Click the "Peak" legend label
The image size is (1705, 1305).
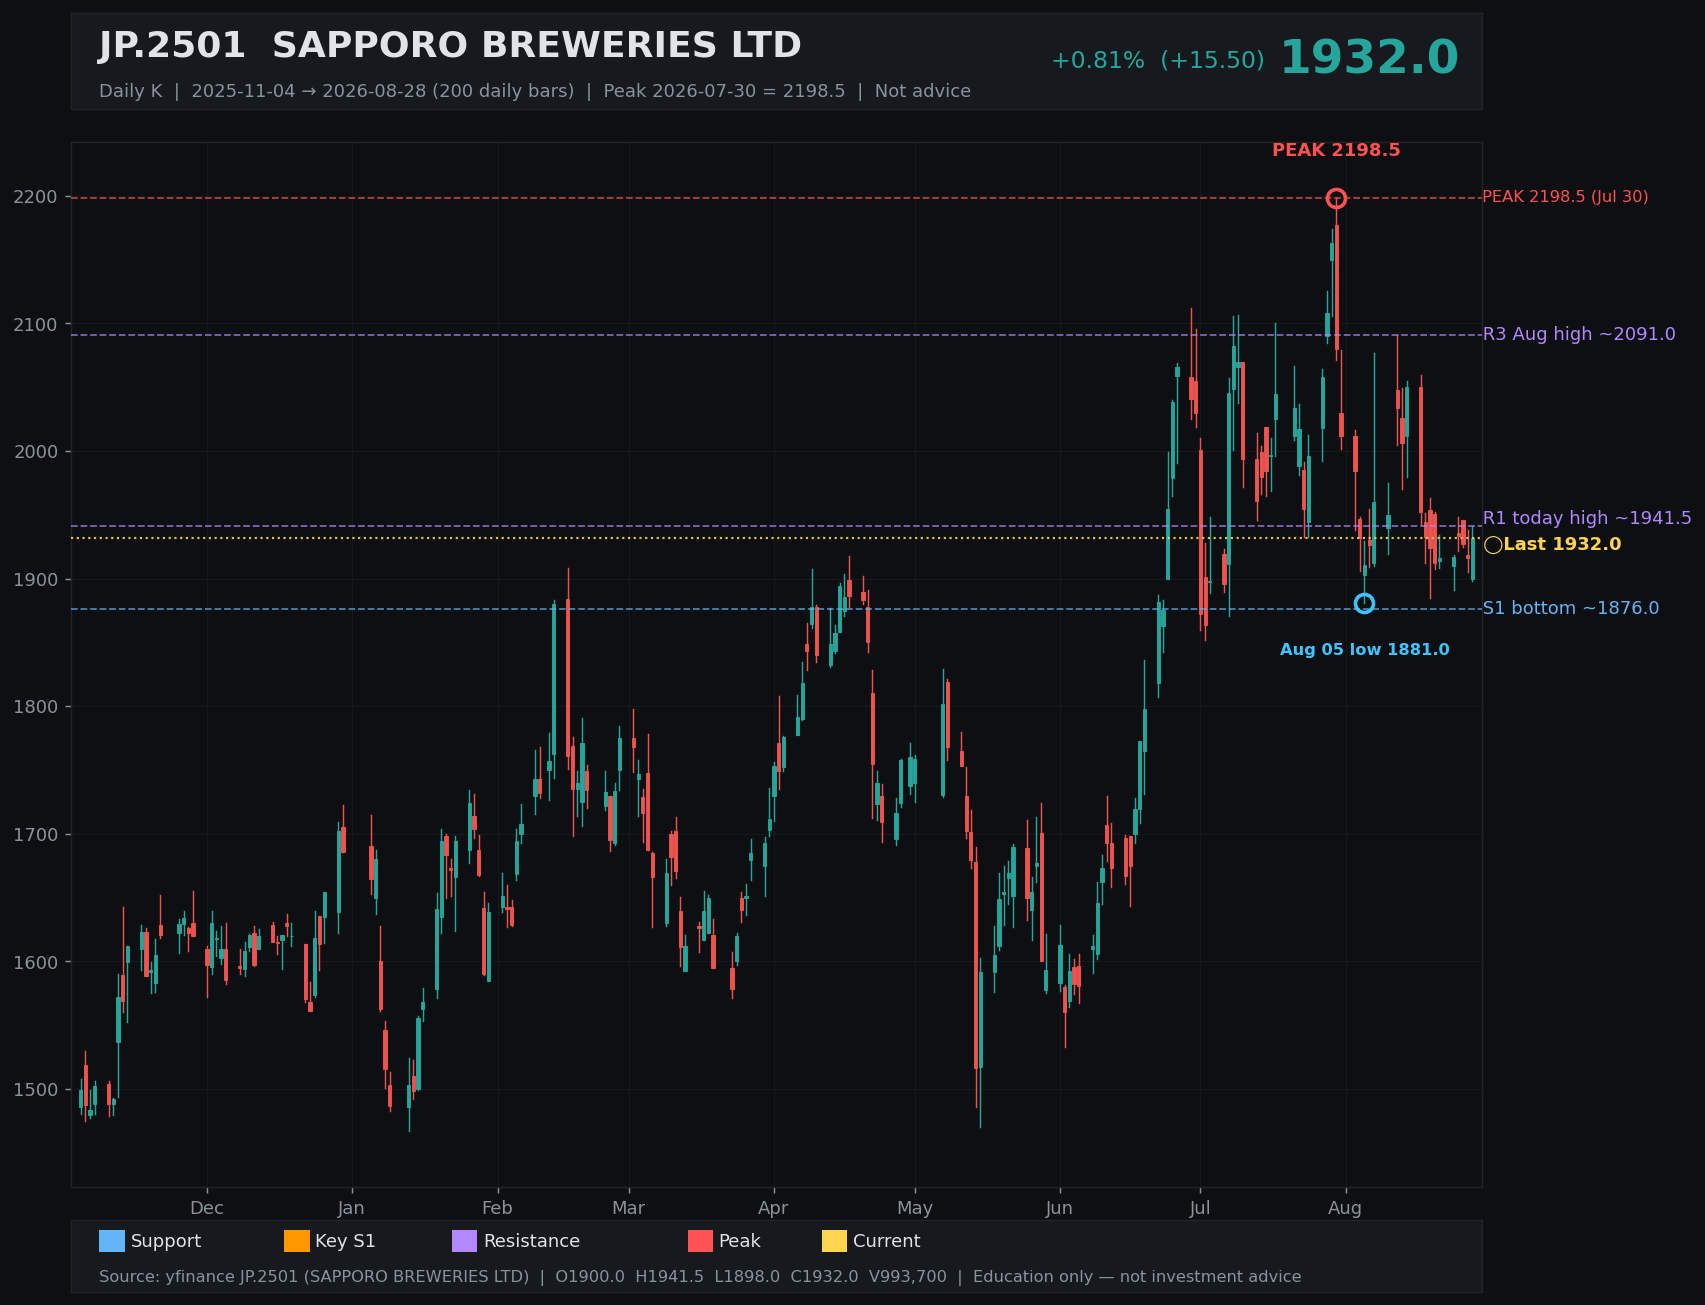[x=740, y=1241]
